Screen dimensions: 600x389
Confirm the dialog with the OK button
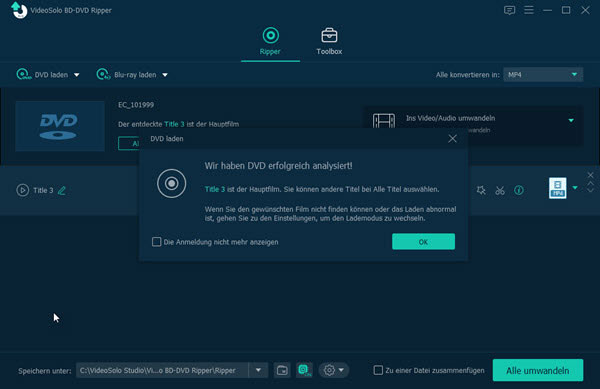pos(423,242)
